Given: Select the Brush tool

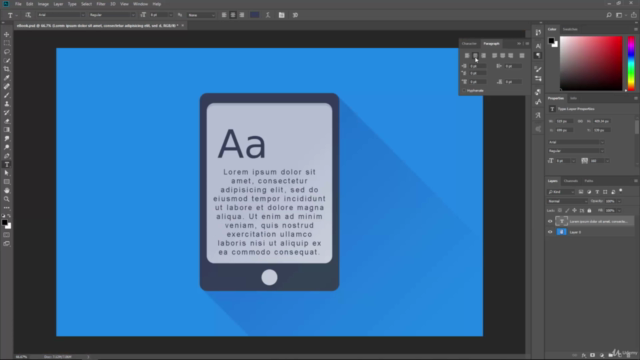Looking at the screenshot, I should [7, 95].
